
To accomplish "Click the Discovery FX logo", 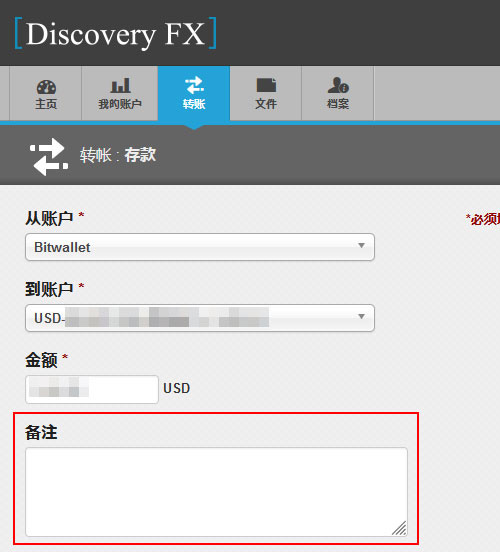I will pyautogui.click(x=115, y=33).
